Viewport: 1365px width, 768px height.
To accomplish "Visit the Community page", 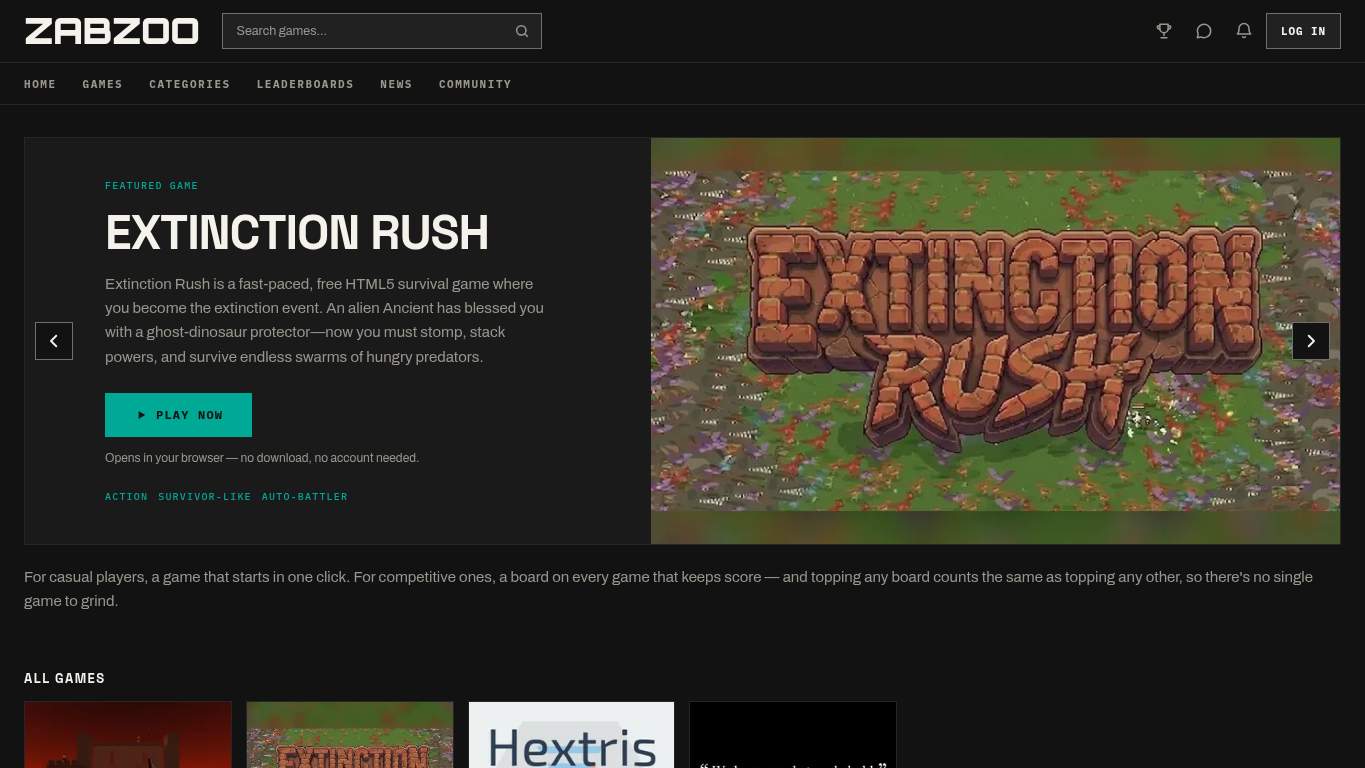I will click(x=475, y=84).
